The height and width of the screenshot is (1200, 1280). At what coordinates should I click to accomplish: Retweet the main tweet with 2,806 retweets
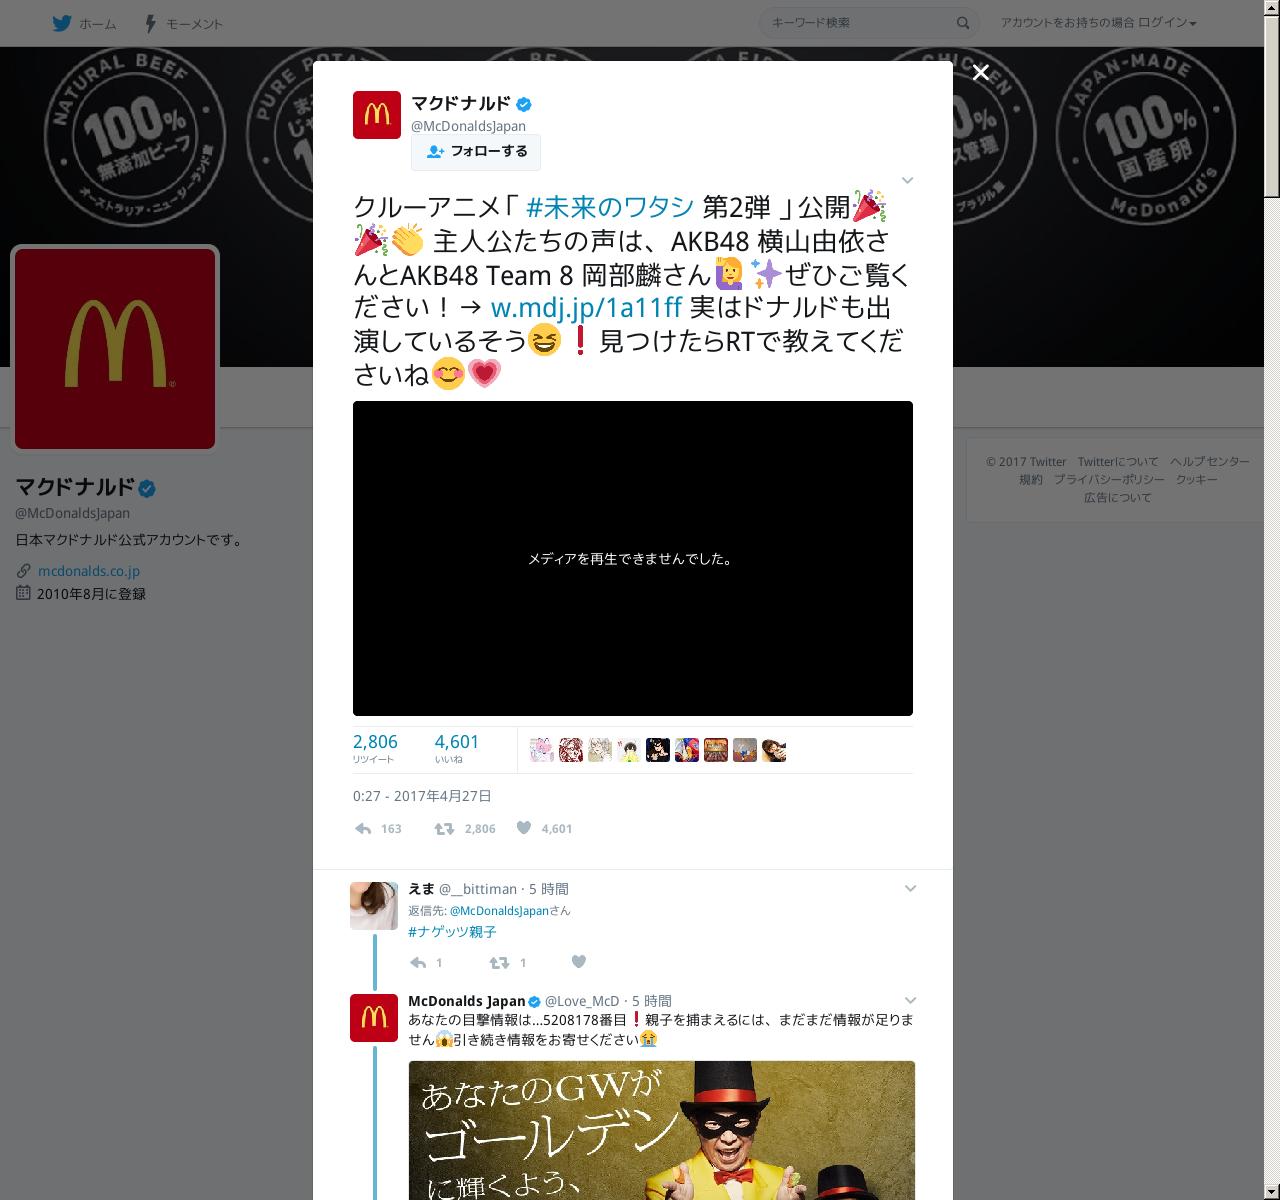(444, 828)
